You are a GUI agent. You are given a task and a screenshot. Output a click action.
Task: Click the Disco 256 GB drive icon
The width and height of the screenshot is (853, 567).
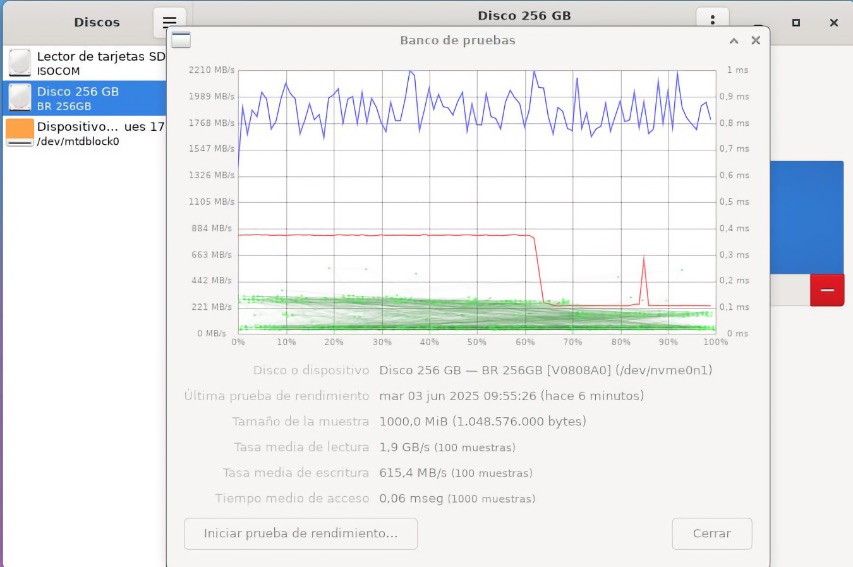[x=20, y=98]
